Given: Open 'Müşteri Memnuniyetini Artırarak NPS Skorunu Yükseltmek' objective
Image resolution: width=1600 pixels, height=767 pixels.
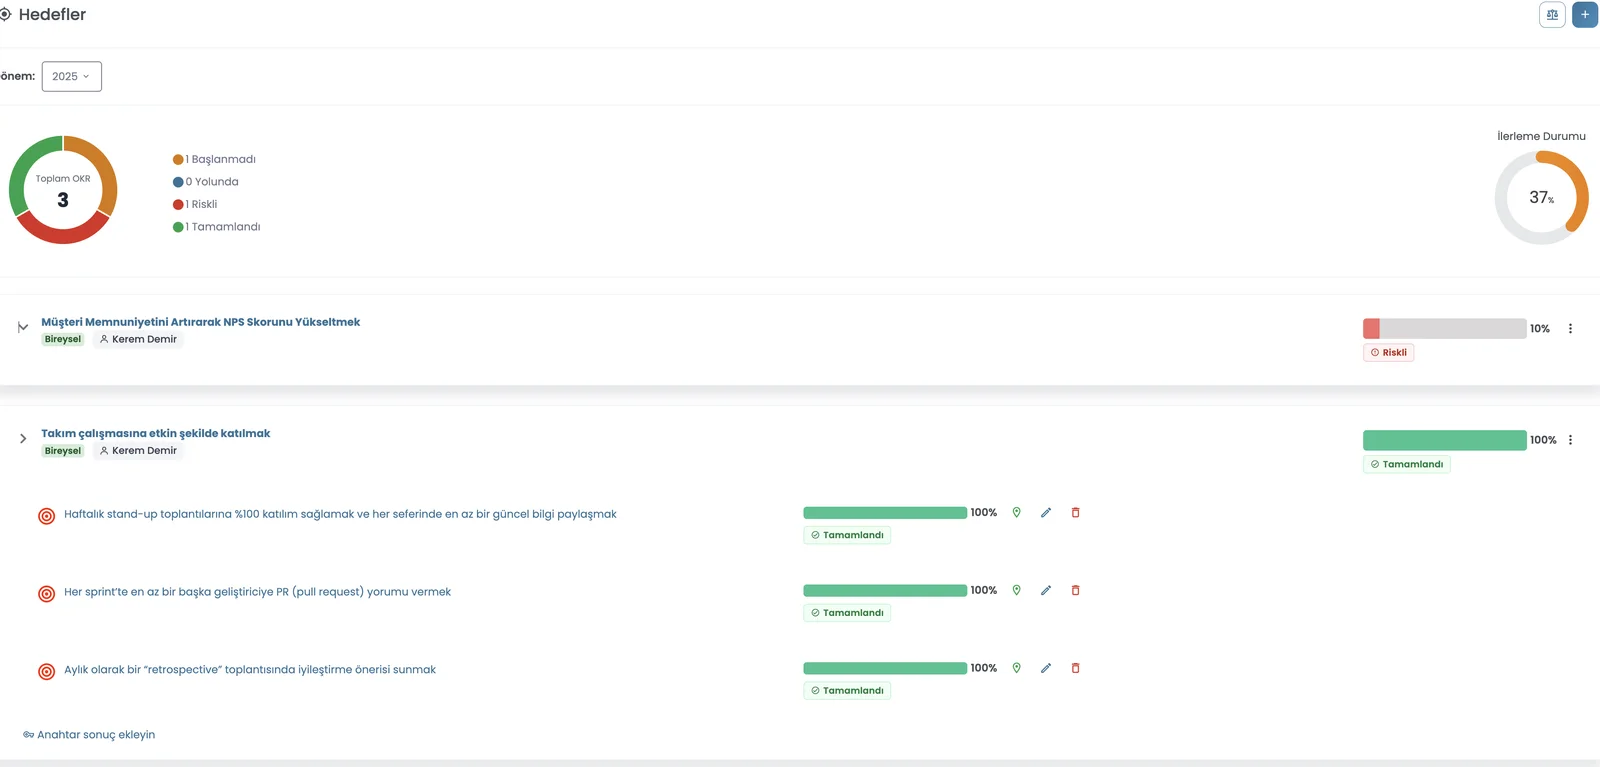Looking at the screenshot, I should (x=200, y=322).
